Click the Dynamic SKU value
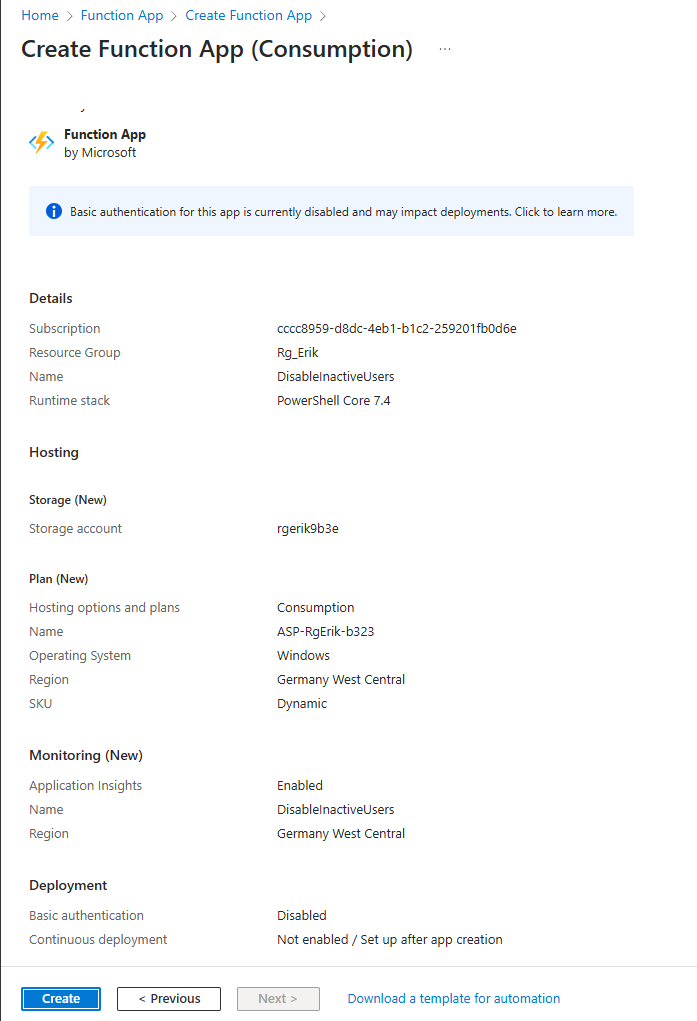 (301, 704)
